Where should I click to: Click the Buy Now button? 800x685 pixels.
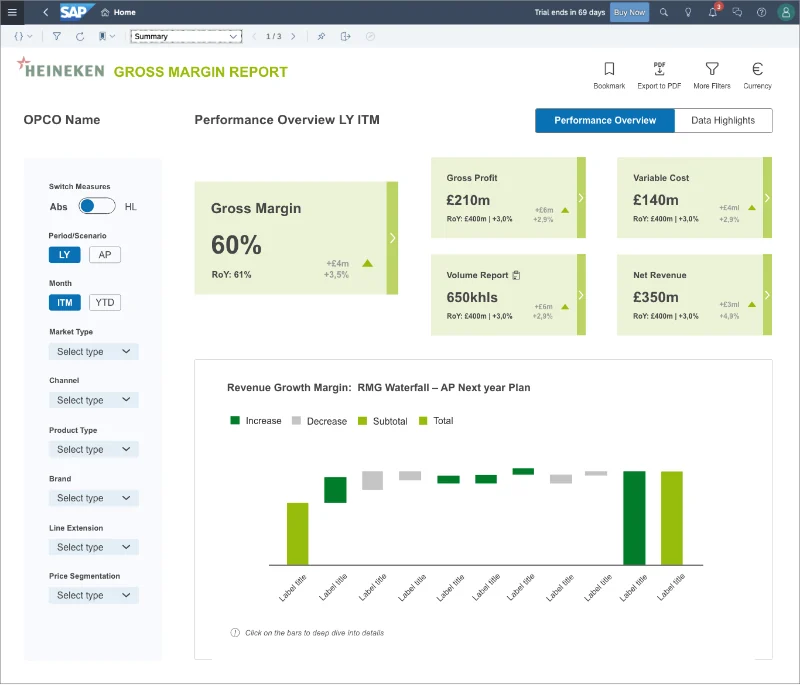click(630, 12)
